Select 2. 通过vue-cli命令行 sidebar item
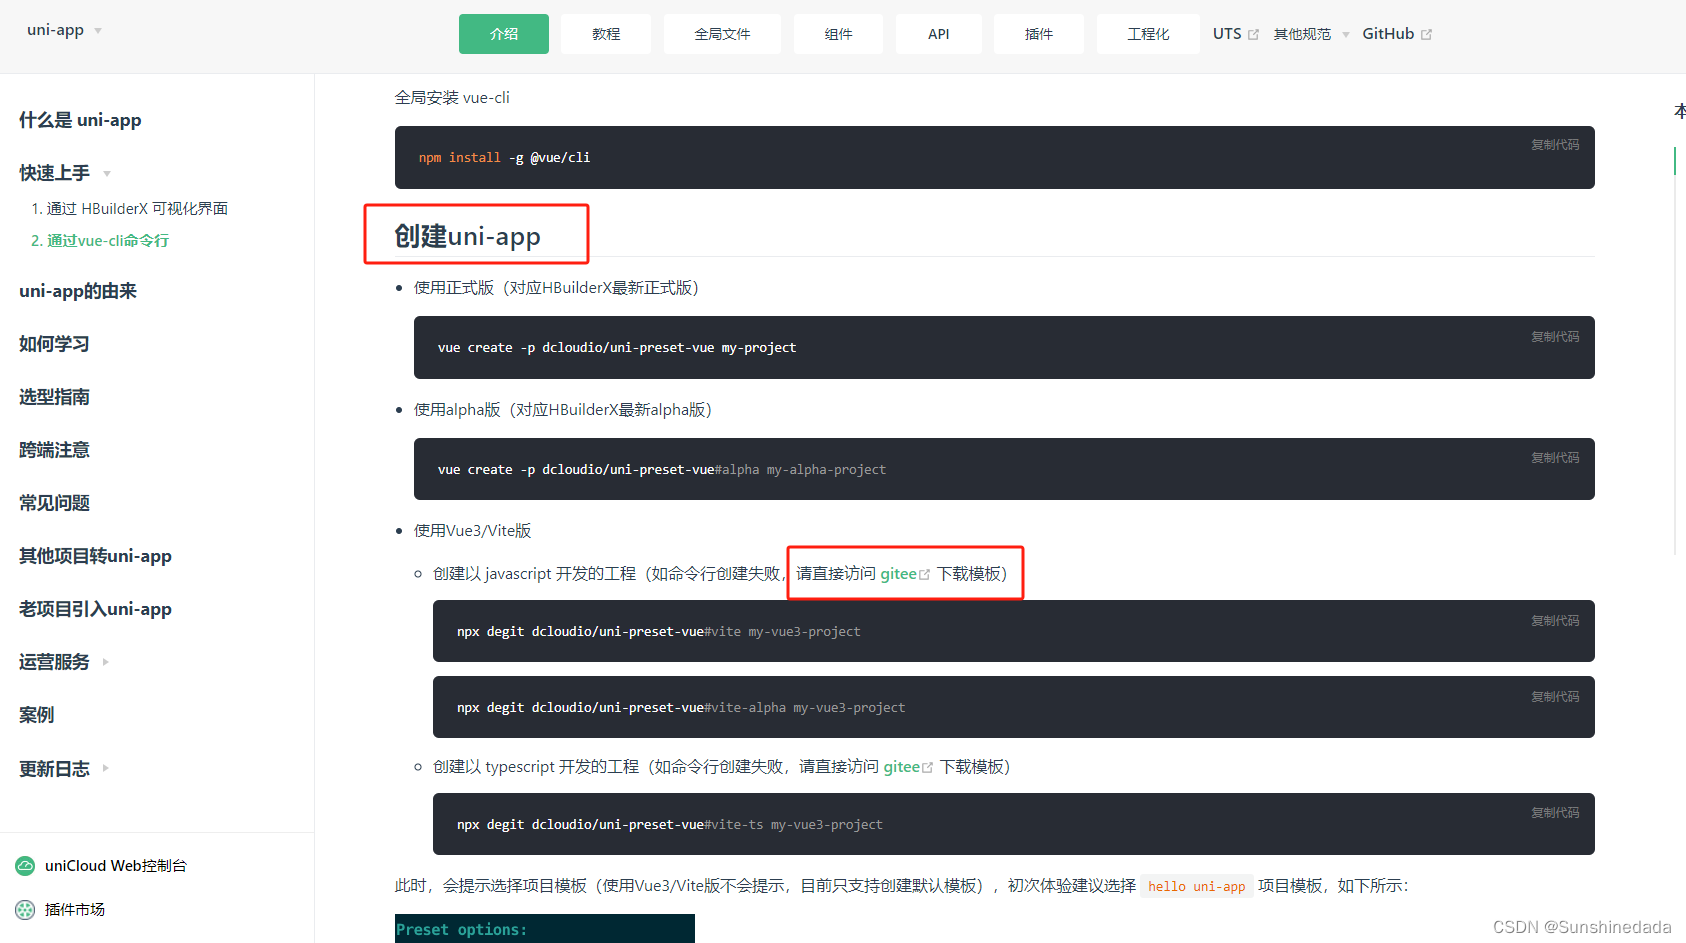Viewport: 1686px width, 943px height. click(100, 240)
